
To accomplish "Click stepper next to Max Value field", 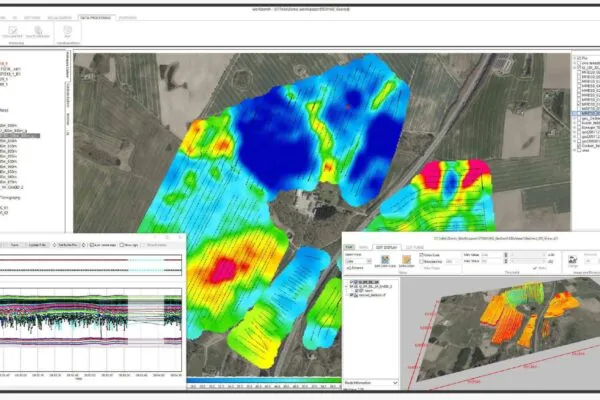I will tap(506, 261).
